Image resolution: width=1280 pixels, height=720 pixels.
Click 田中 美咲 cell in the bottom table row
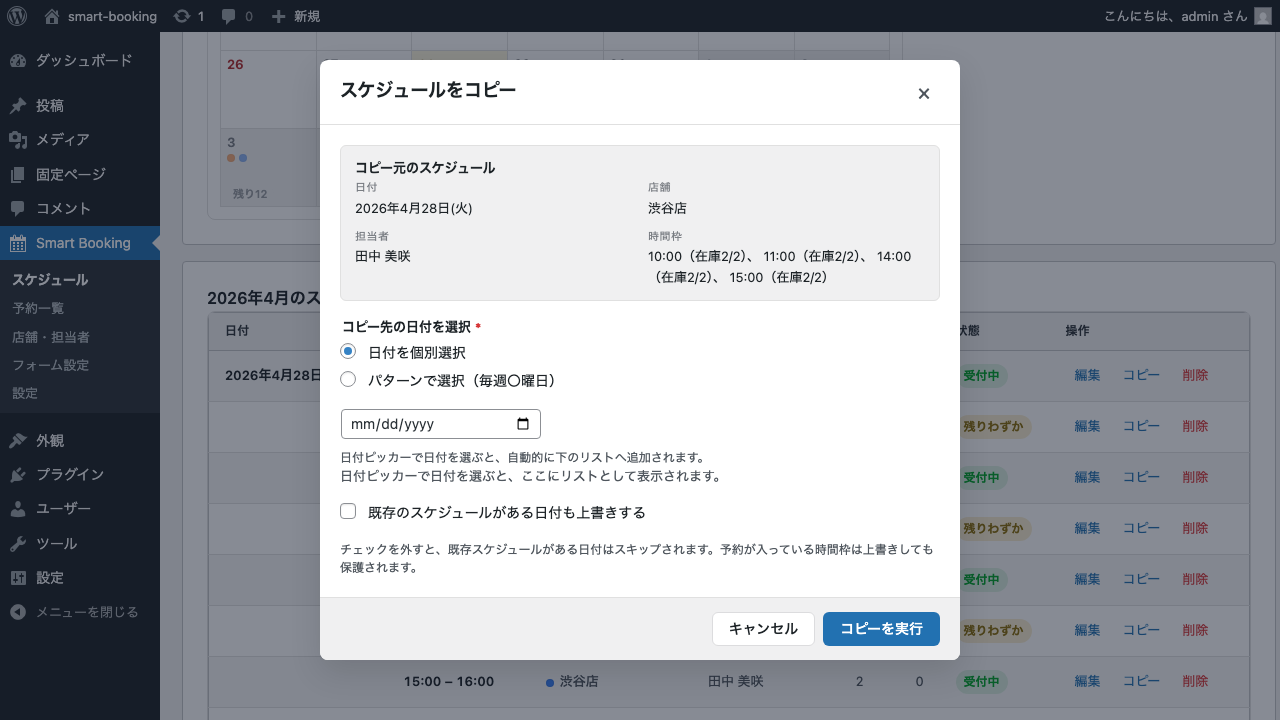pyautogui.click(x=735, y=682)
